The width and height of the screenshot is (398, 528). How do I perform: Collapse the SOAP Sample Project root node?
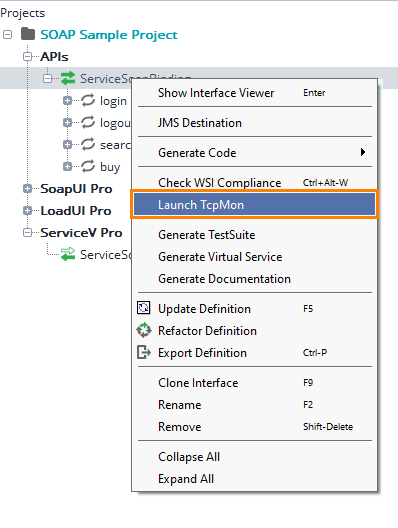click(x=7, y=34)
